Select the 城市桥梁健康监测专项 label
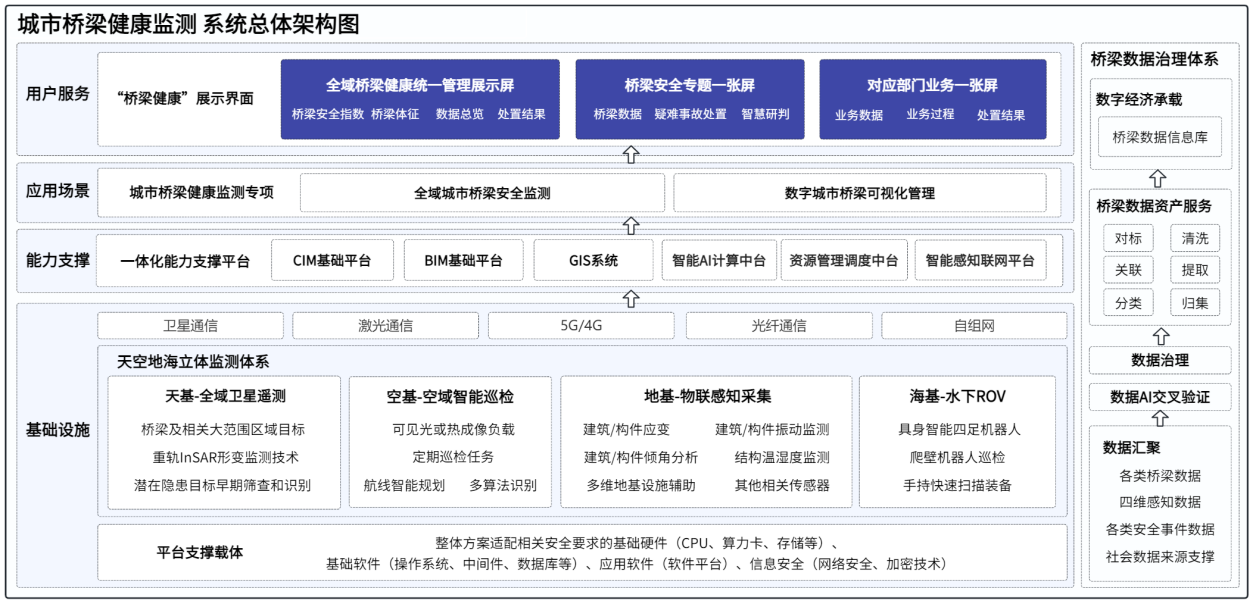Image resolution: width=1256 pixels, height=607 pixels. point(201,192)
